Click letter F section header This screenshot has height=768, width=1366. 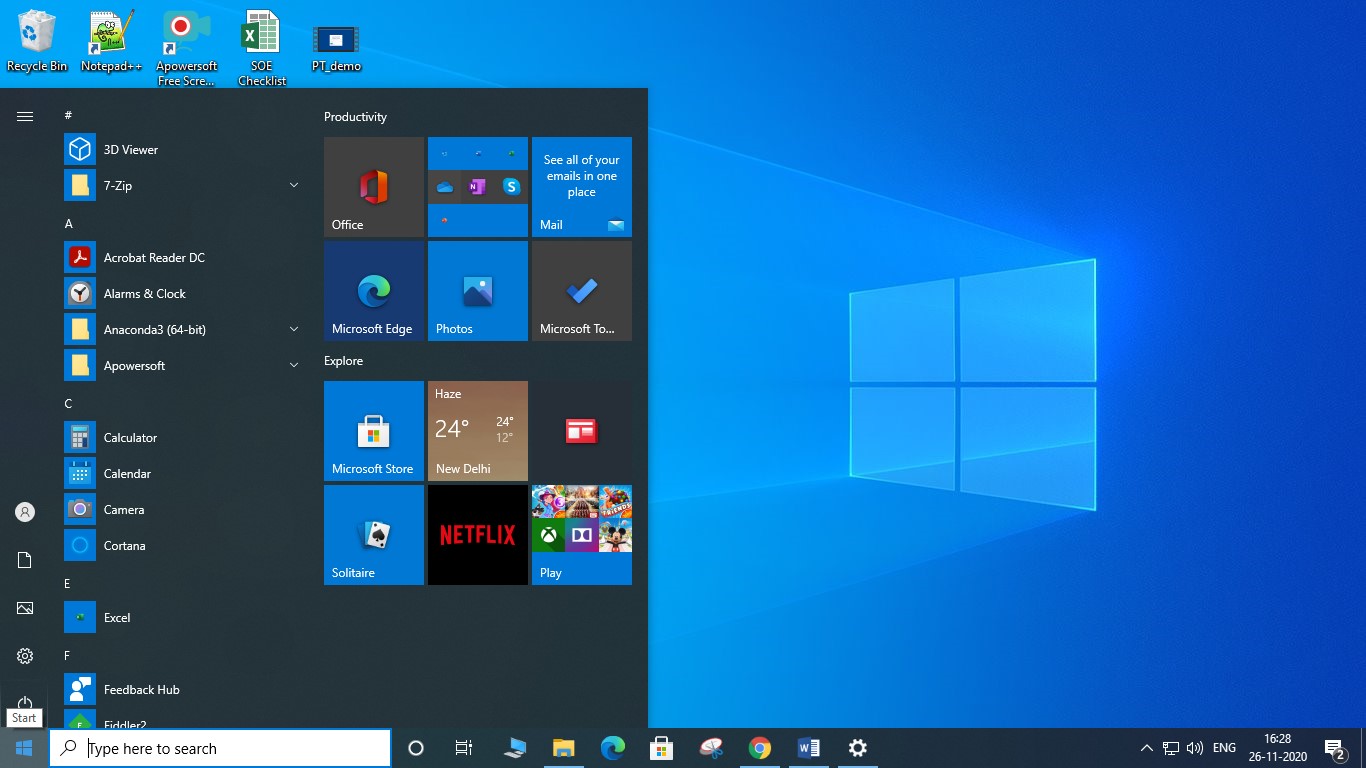pos(67,656)
